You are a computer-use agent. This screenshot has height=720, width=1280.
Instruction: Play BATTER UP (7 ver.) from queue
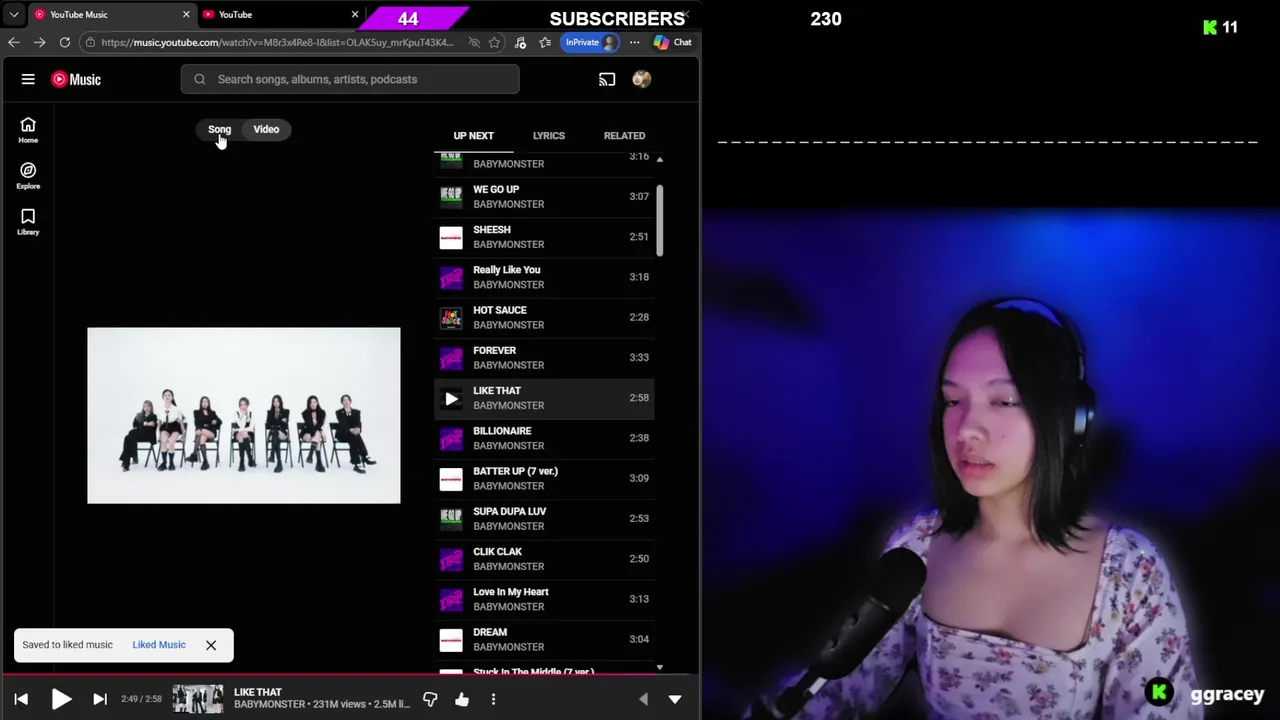(x=545, y=478)
